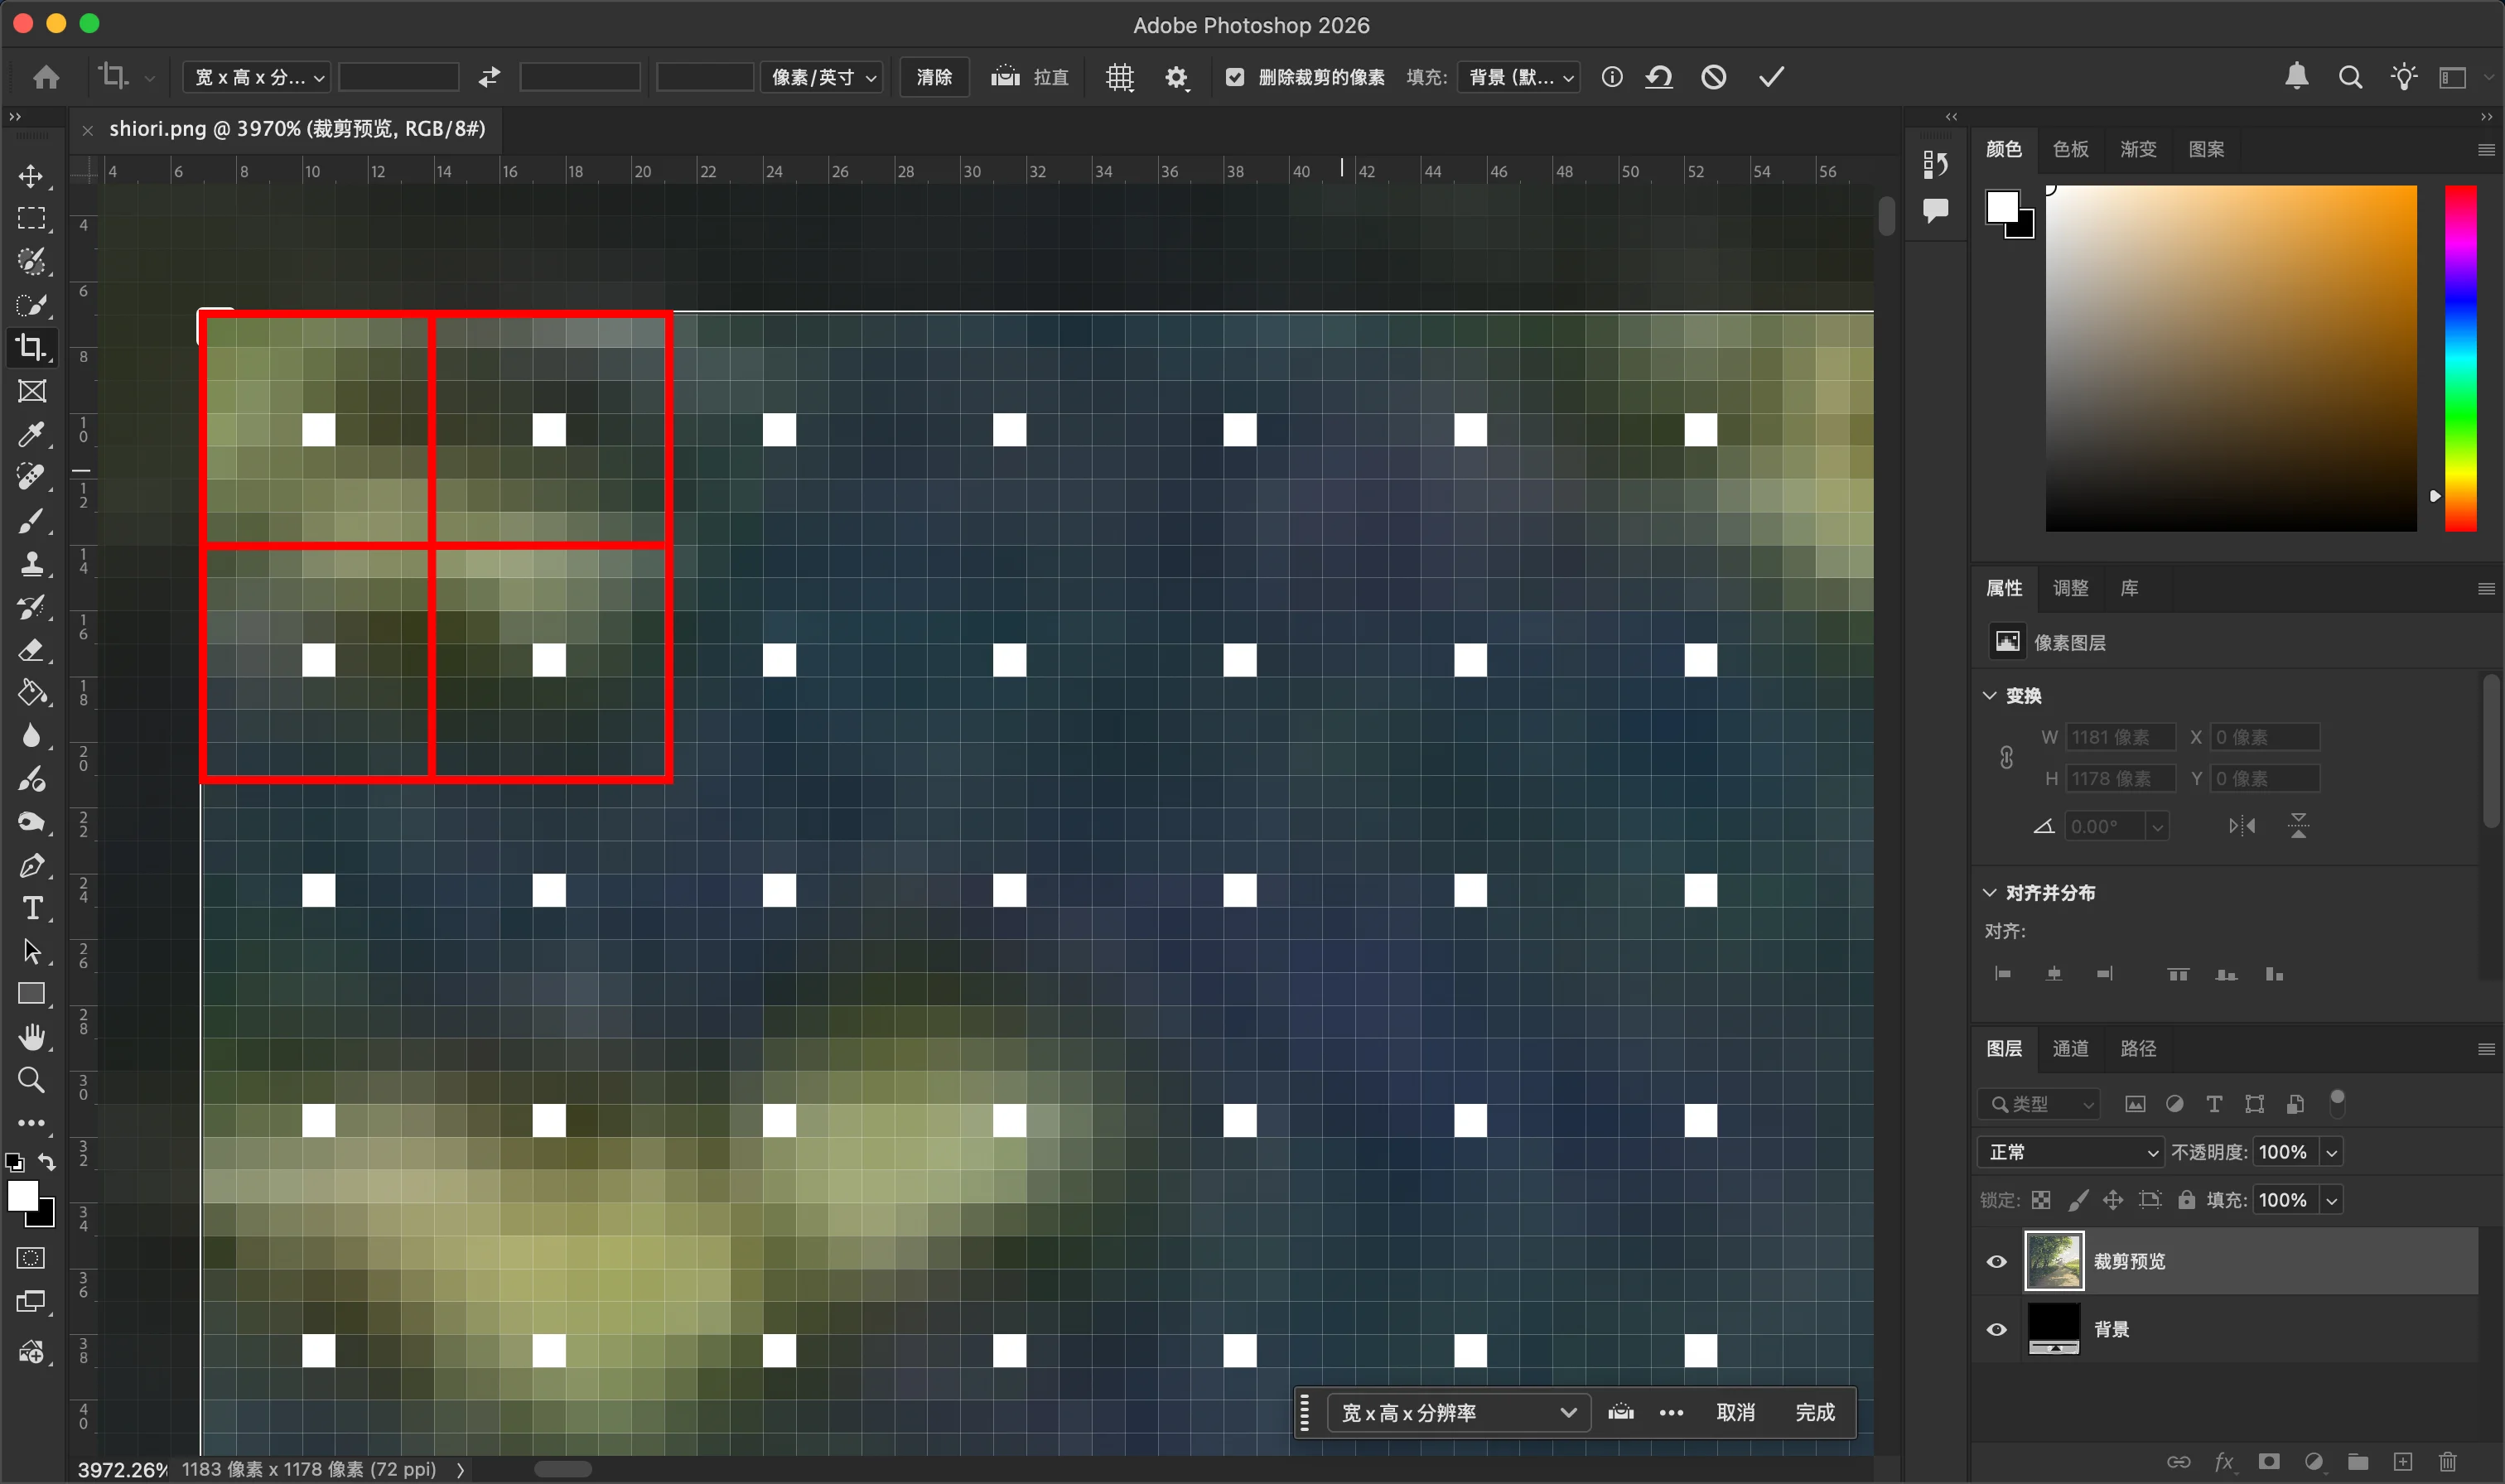Commit the crop with the checkmark icon

(1771, 77)
